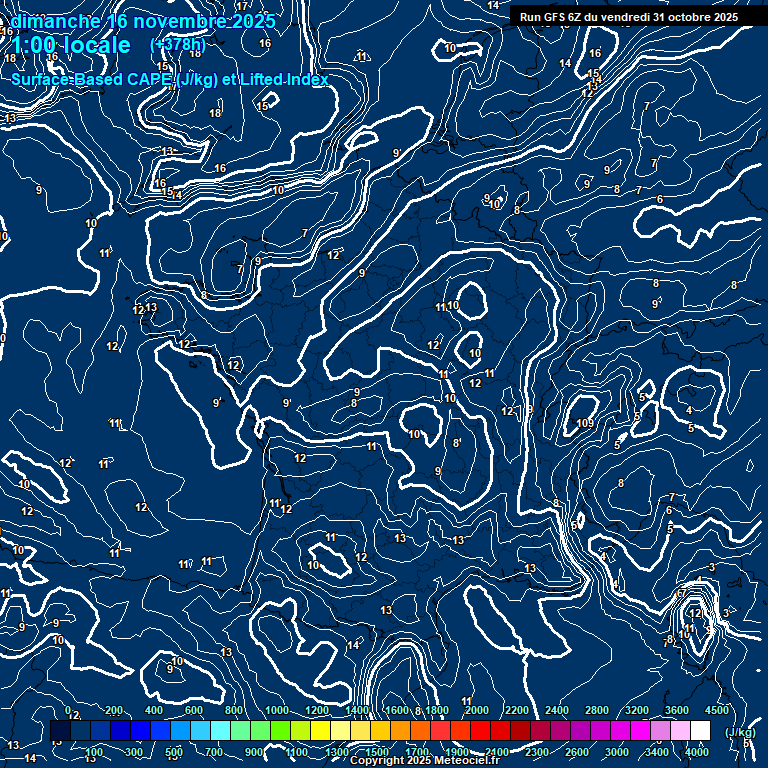Click the '109' contour label on map
Viewport: 768px width, 768px height.
click(x=585, y=424)
